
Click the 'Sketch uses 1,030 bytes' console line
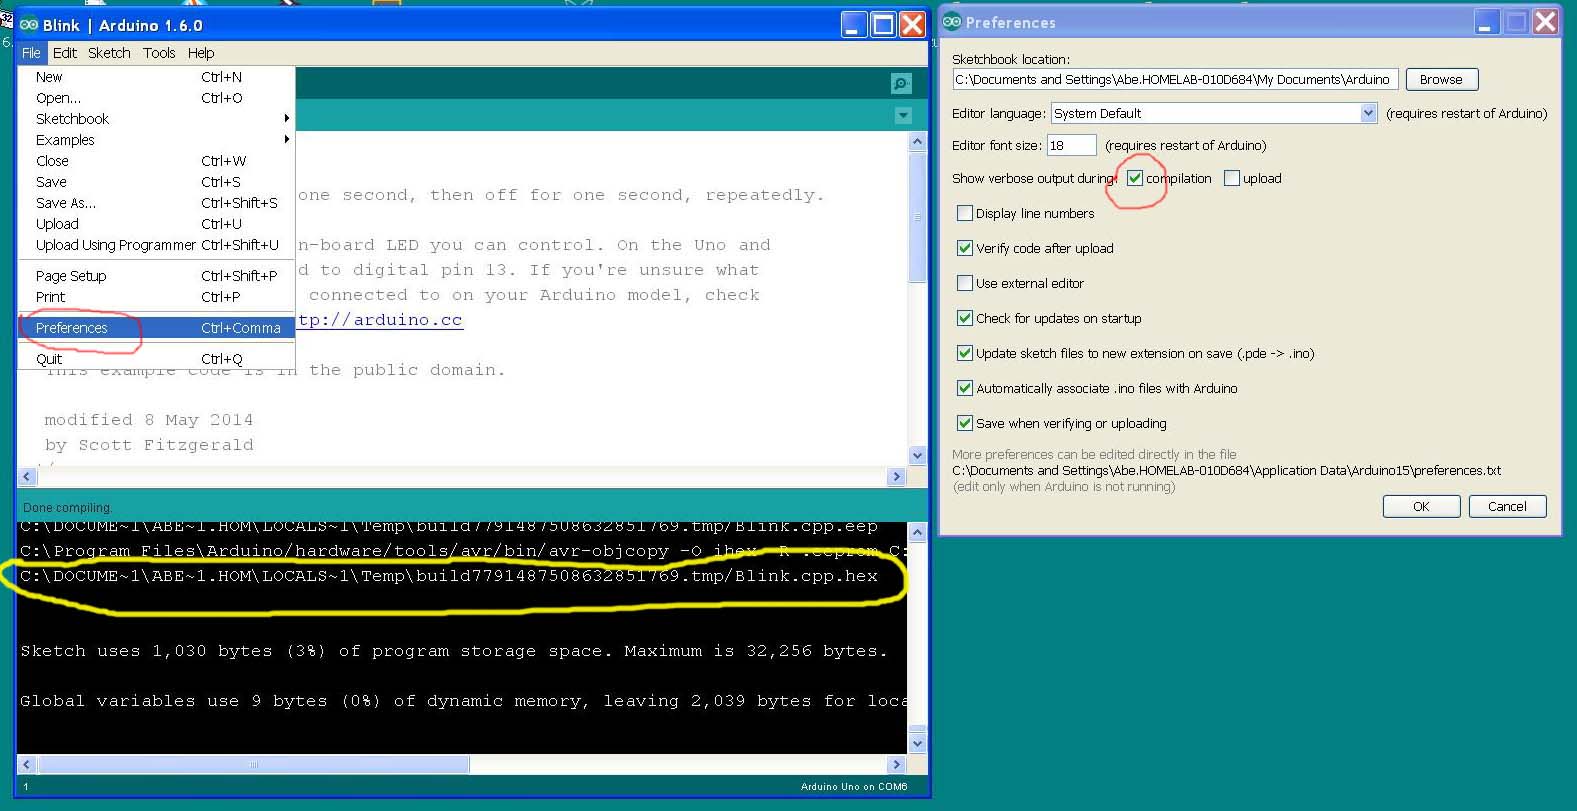point(453,651)
